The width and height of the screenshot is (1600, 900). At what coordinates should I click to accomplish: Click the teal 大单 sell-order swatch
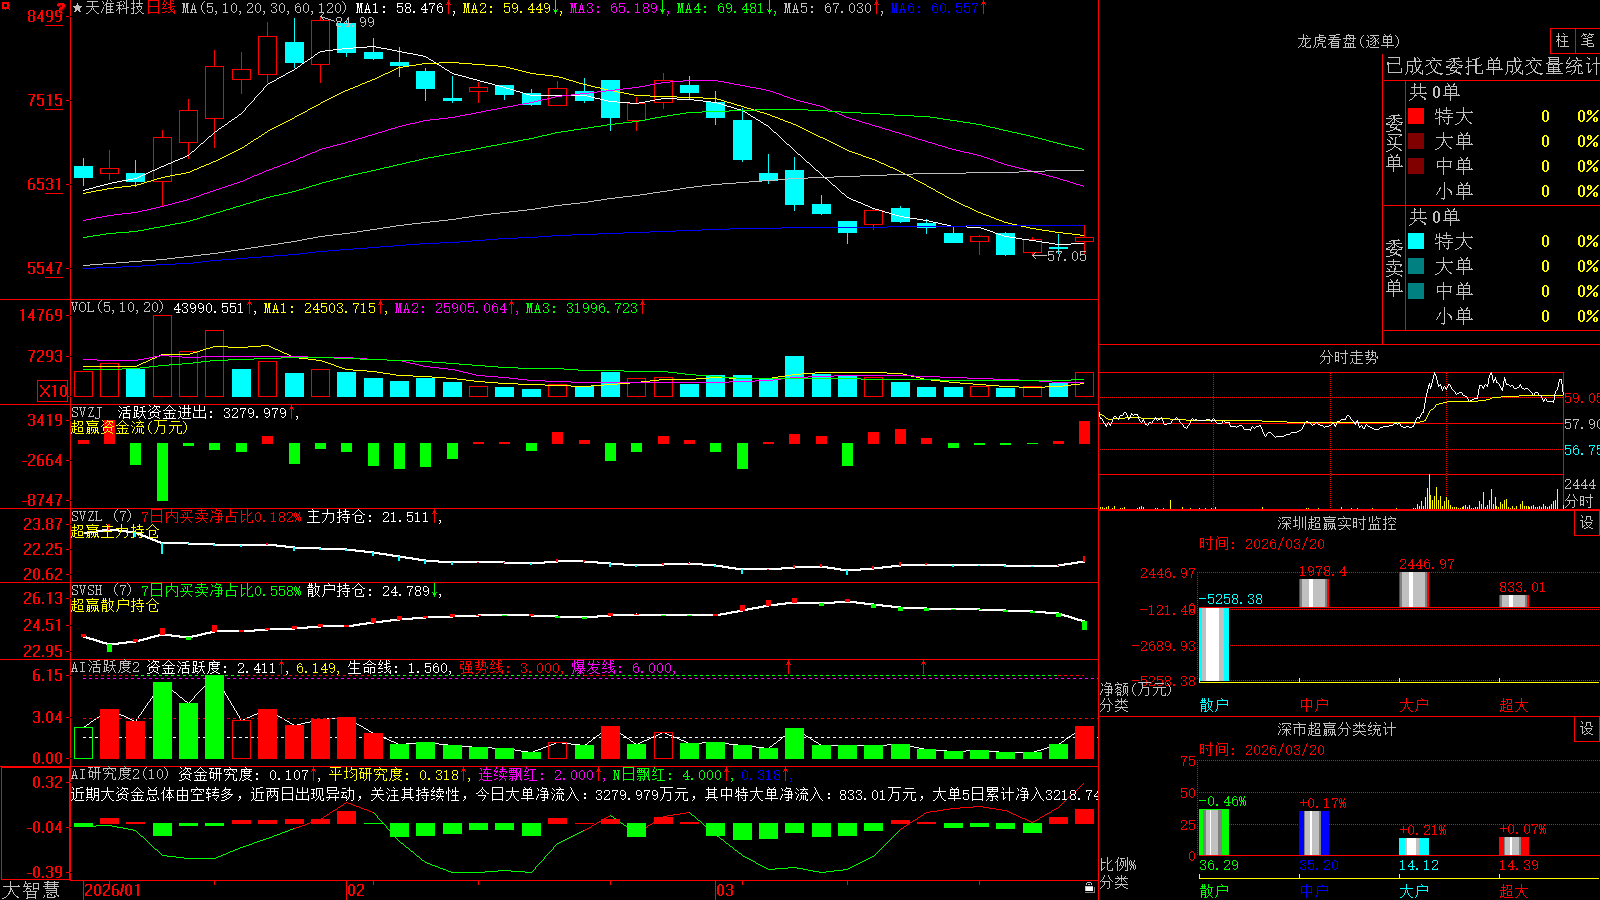(1416, 266)
